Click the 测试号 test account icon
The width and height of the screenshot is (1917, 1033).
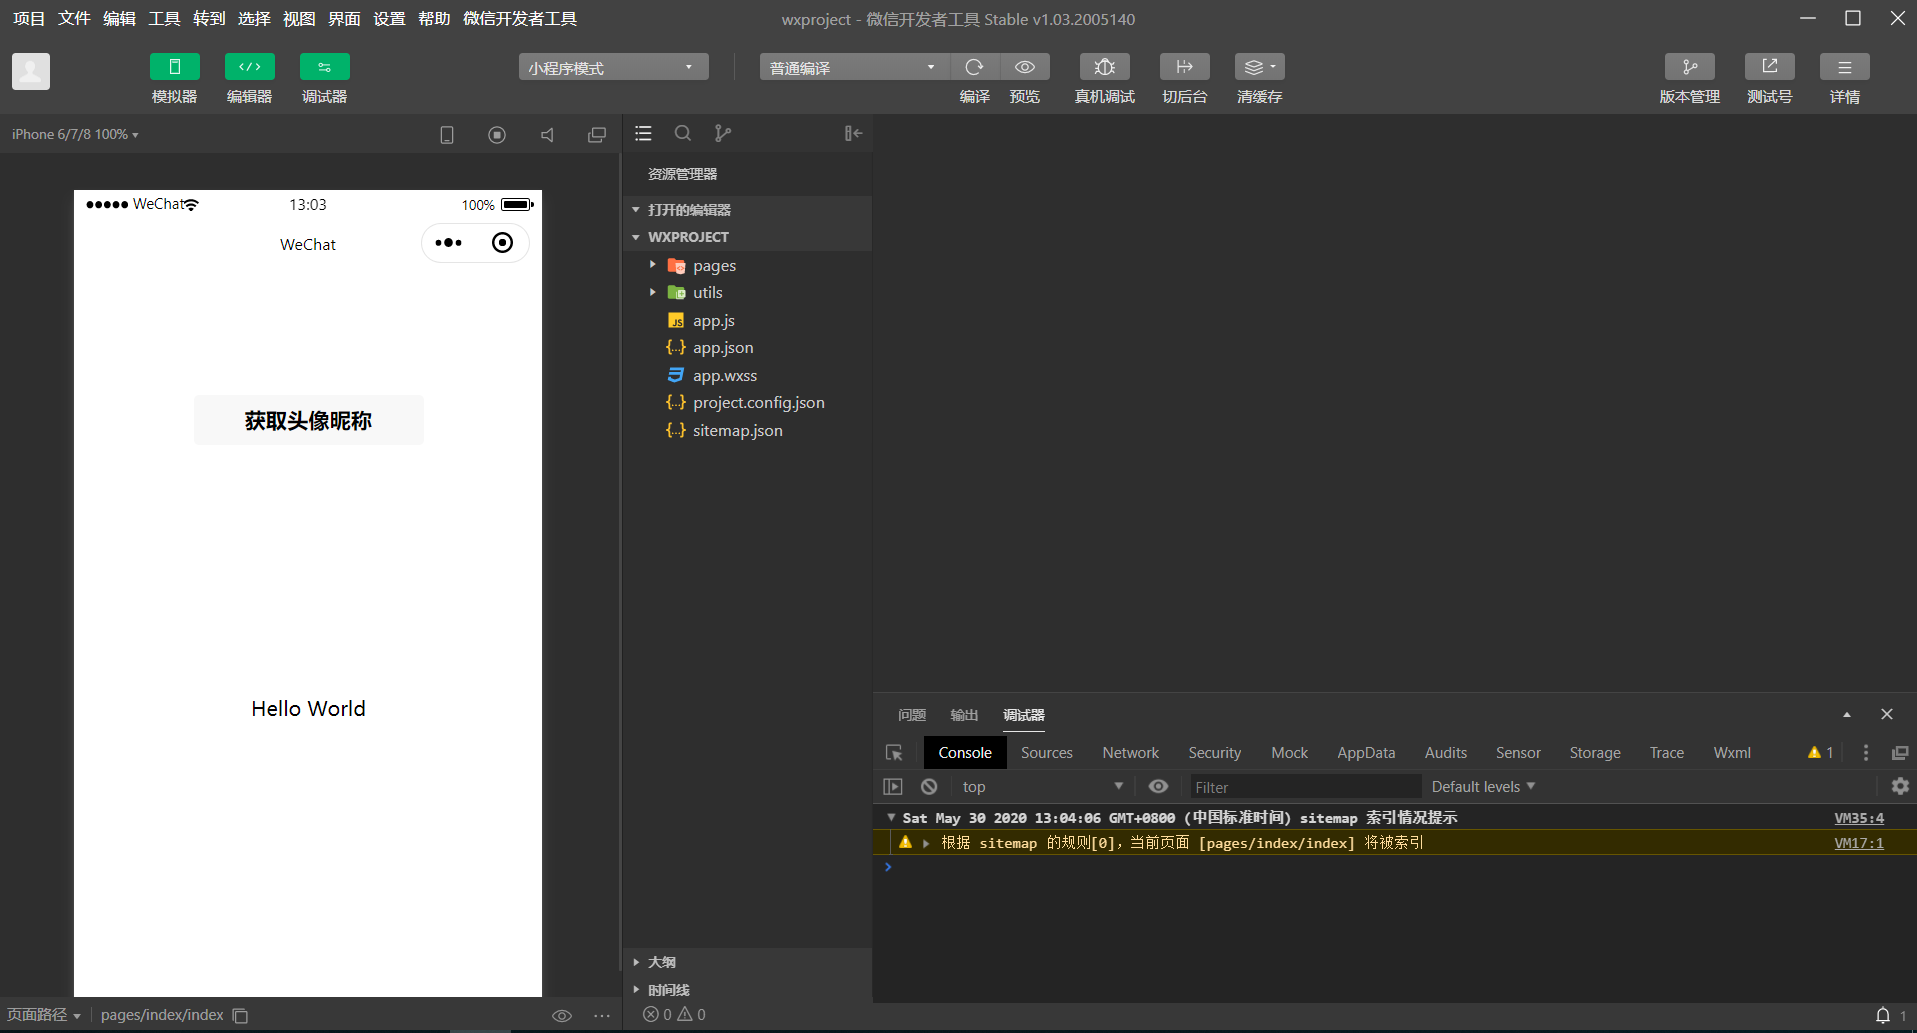tap(1770, 67)
